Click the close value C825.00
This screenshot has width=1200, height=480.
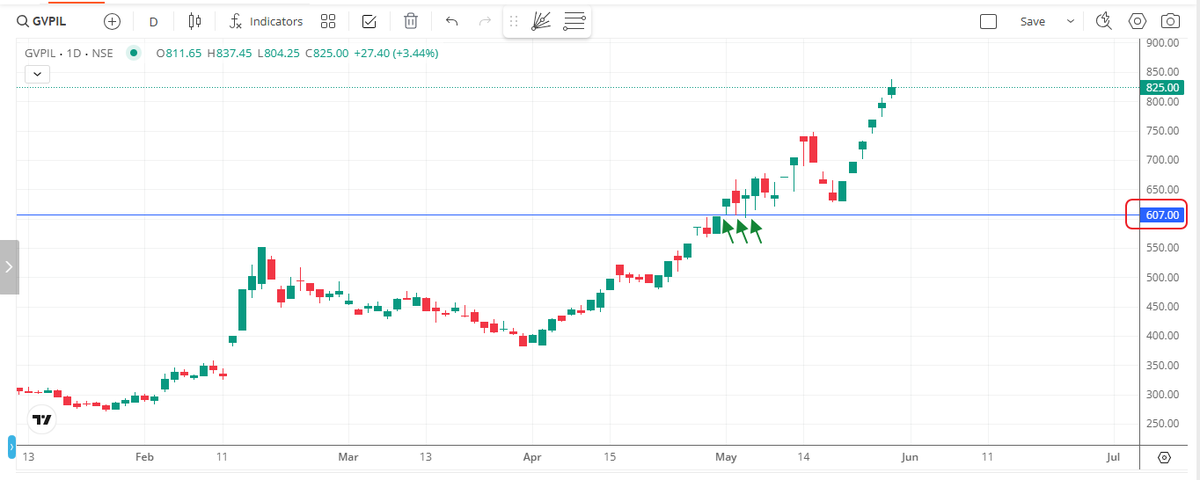click(327, 53)
